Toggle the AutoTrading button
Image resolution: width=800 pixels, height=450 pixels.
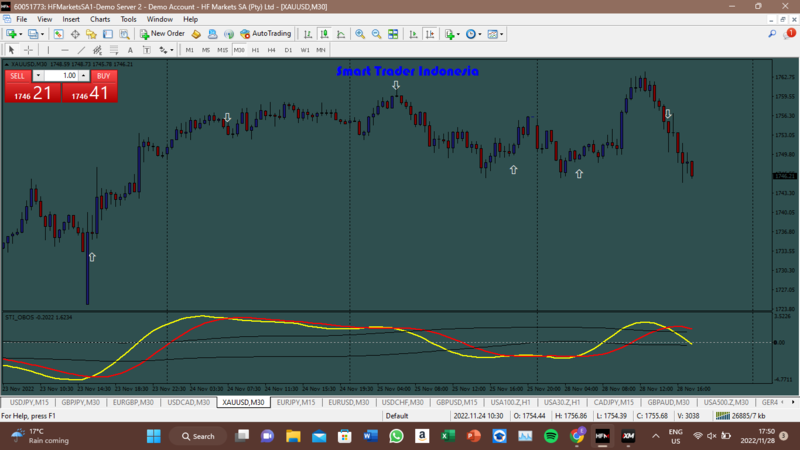click(x=265, y=34)
